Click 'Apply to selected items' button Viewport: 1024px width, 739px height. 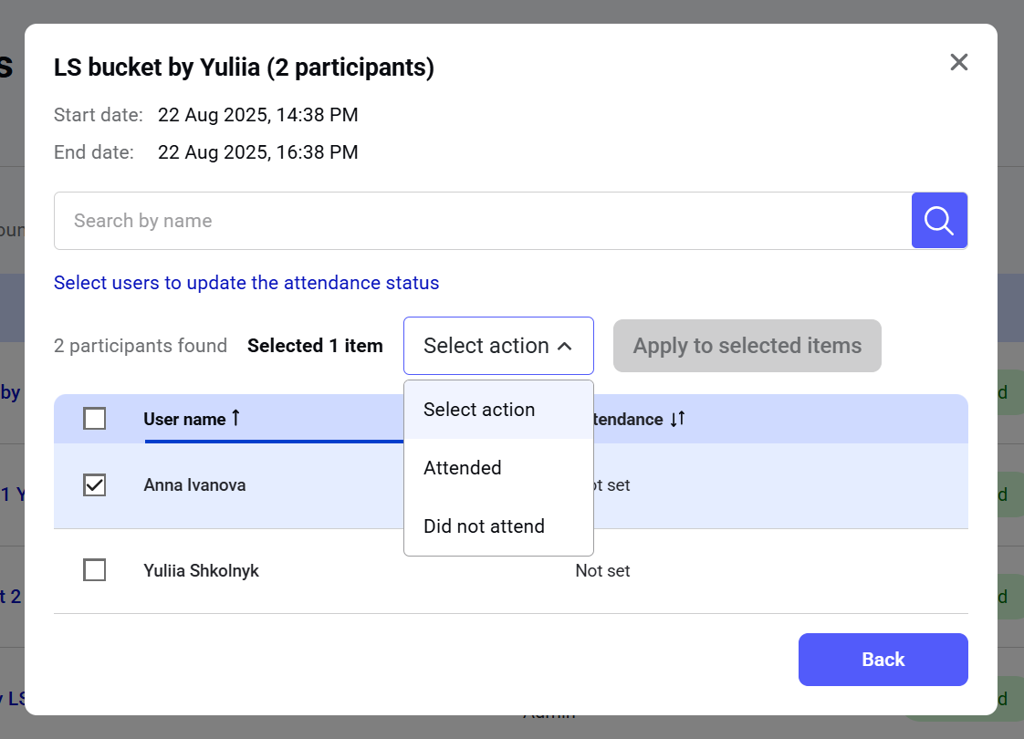coord(747,346)
